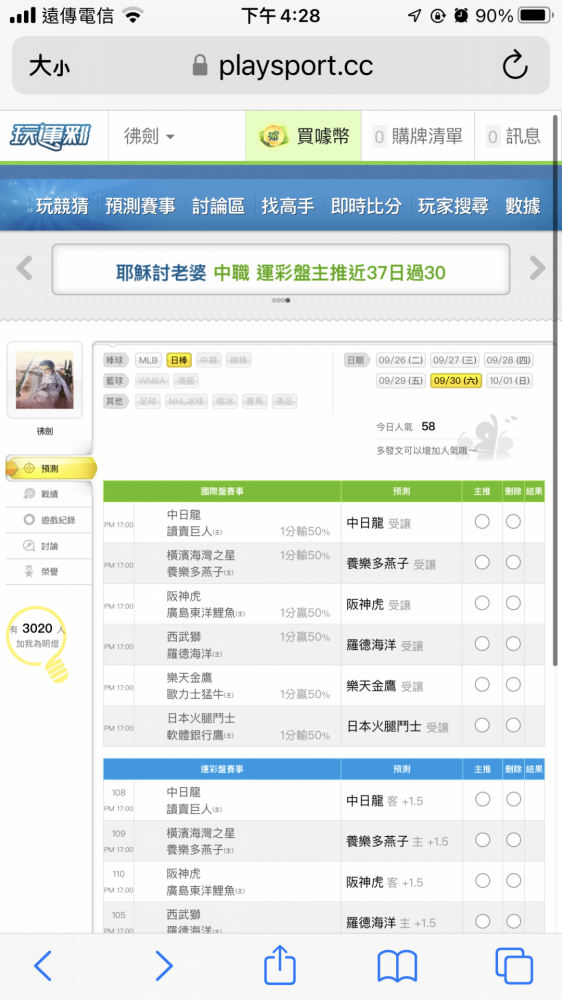Image resolution: width=562 pixels, height=1000 pixels.
Task: Go back with Safari back arrow
Action: (x=42, y=966)
